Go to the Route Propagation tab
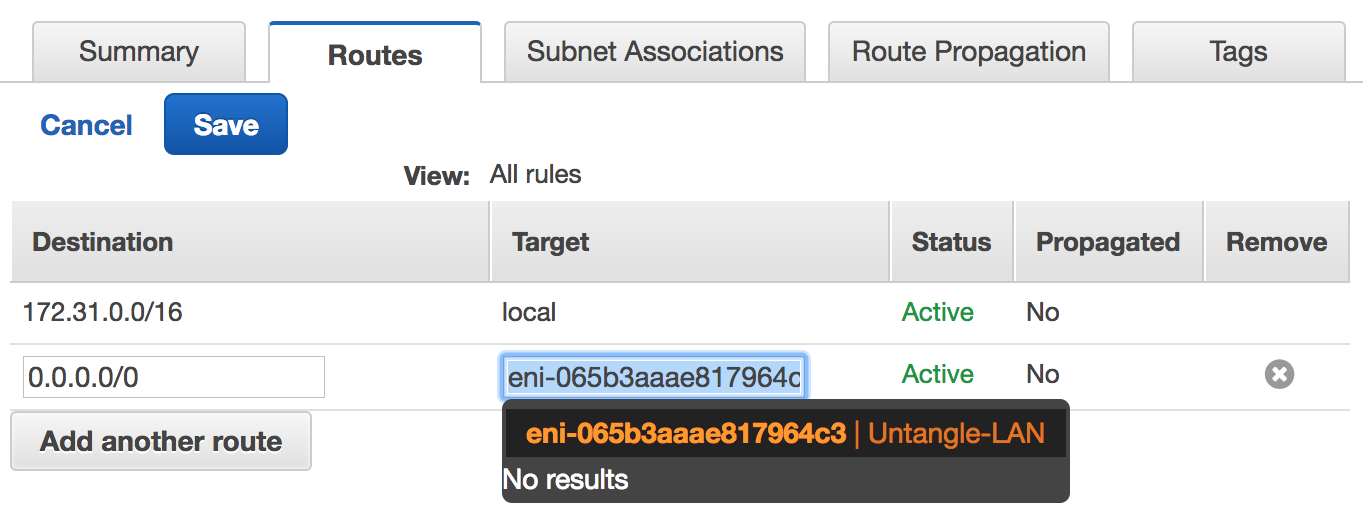 pyautogui.click(x=969, y=52)
